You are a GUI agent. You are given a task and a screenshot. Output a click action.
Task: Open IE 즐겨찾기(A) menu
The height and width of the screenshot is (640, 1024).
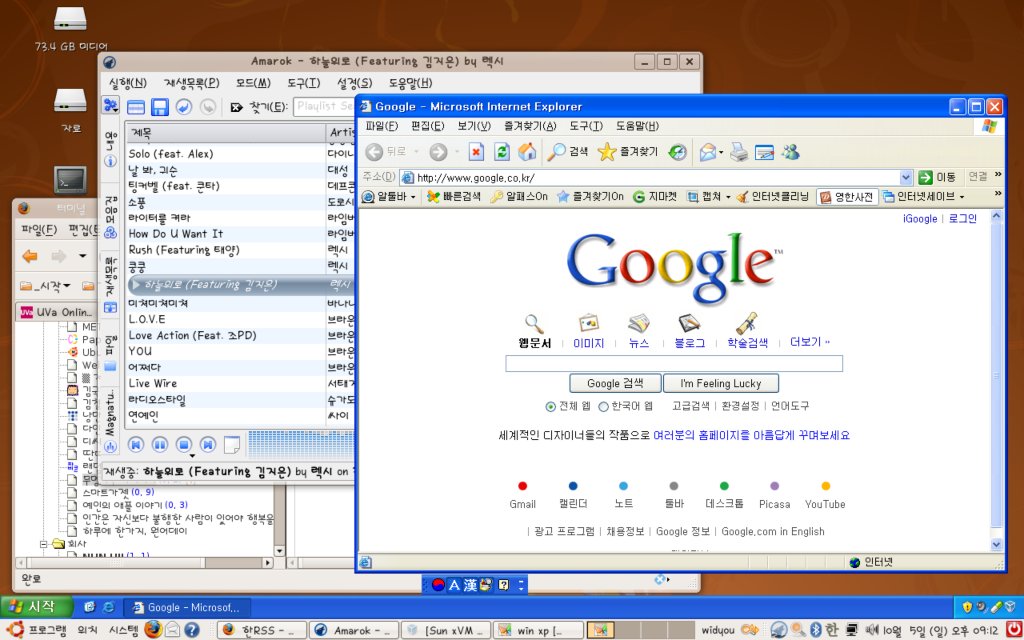point(530,126)
